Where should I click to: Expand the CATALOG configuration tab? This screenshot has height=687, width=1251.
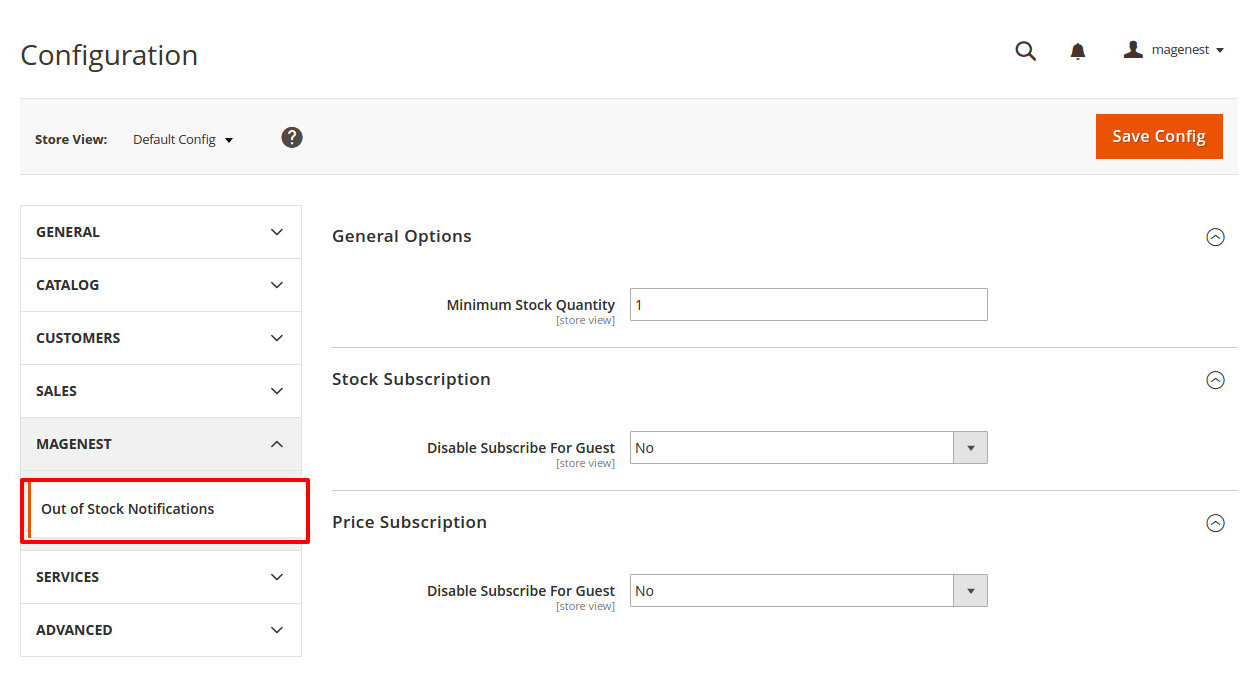coord(161,285)
